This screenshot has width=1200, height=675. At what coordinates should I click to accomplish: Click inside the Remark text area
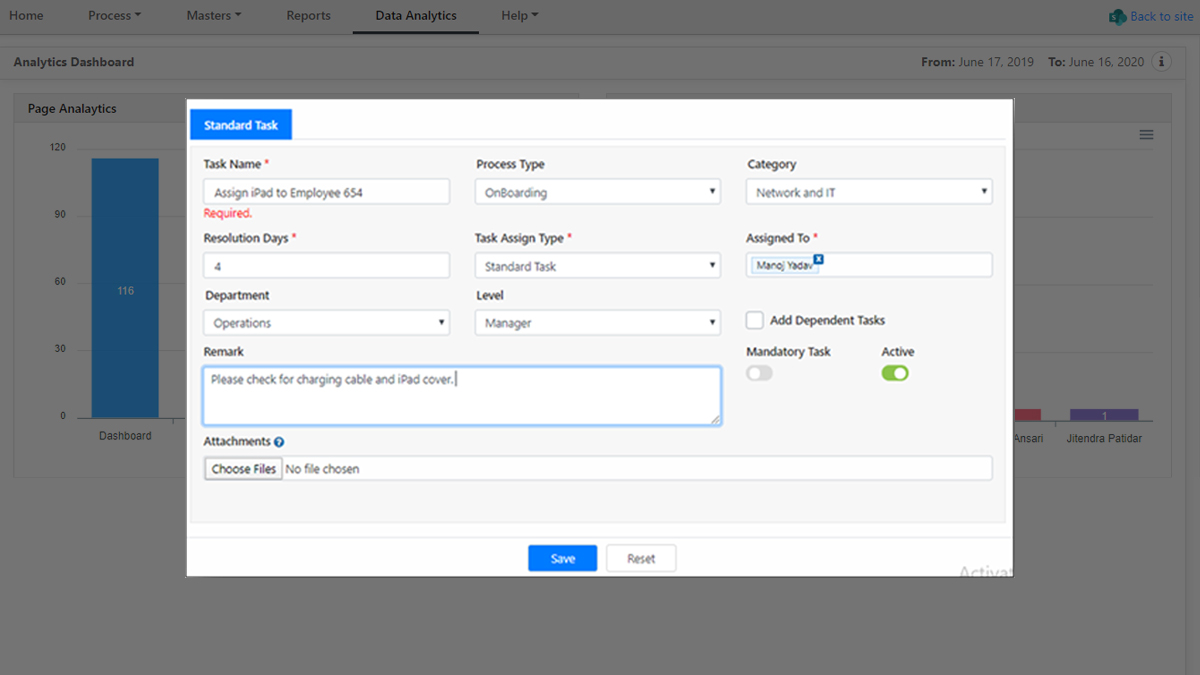tap(462, 395)
